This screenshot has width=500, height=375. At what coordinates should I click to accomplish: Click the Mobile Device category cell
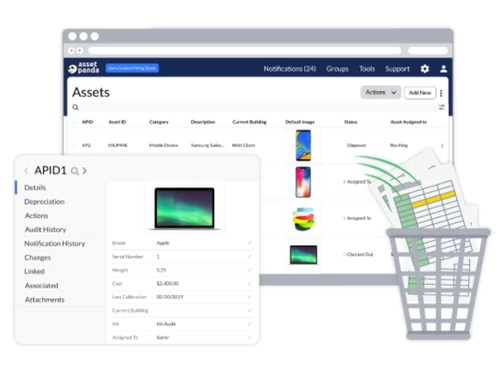pos(163,145)
